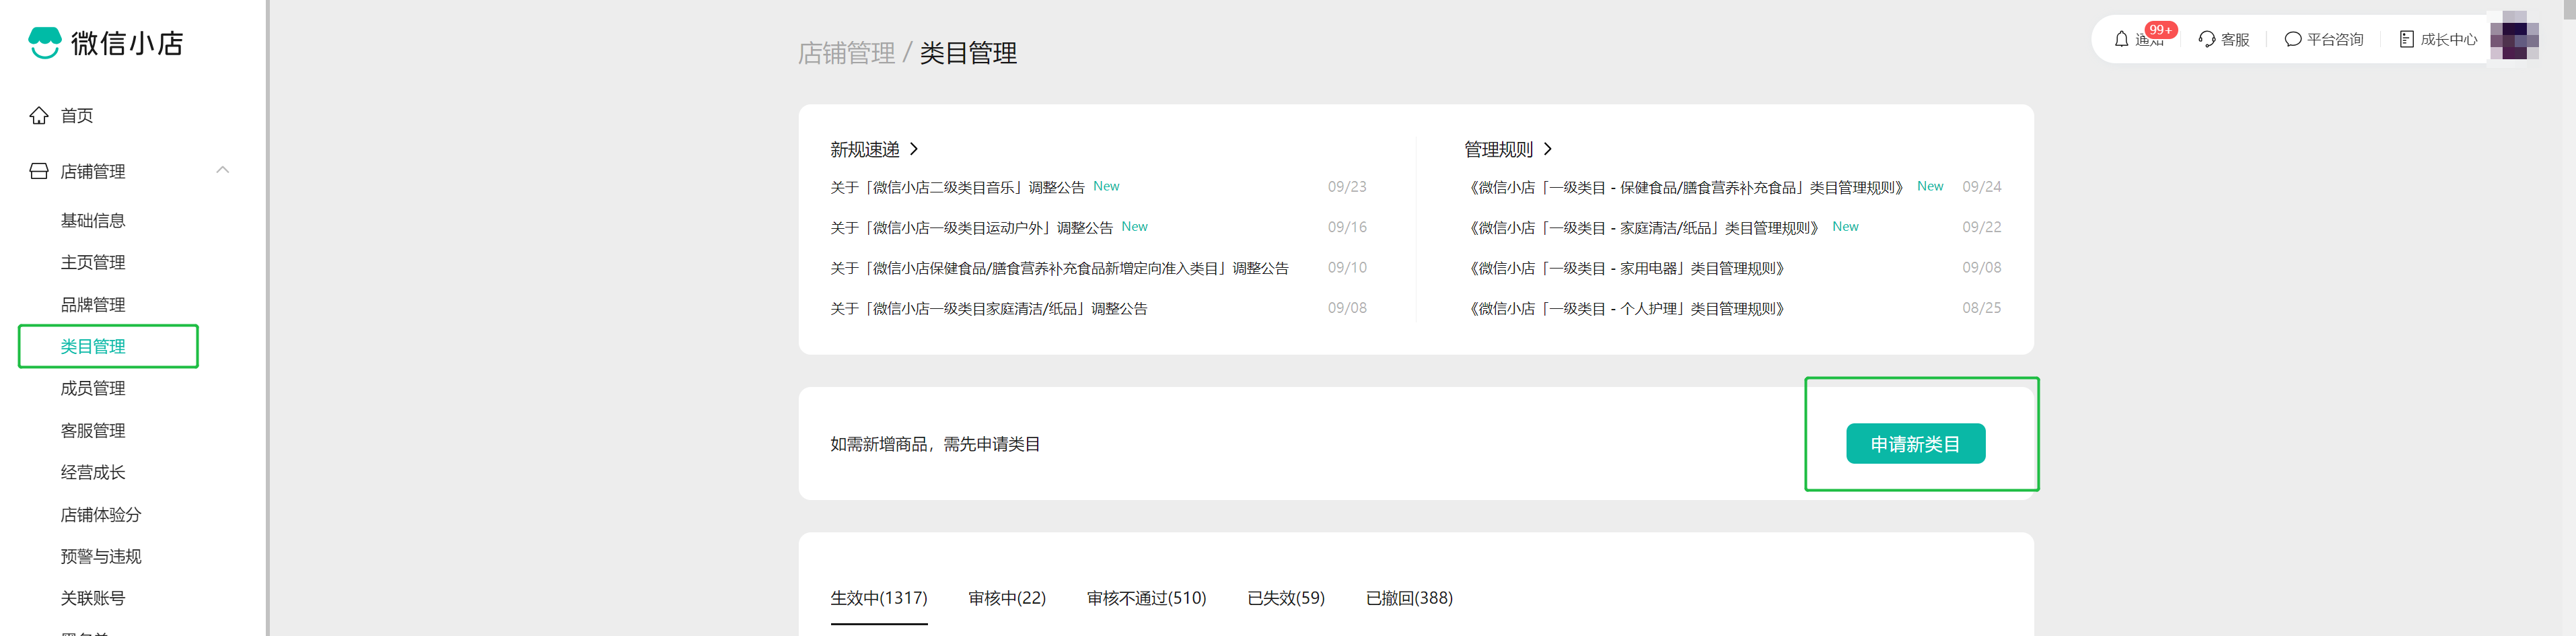Screen dimensions: 2576x636
Task: Click the user avatar in top right
Action: pyautogui.click(x=2513, y=37)
